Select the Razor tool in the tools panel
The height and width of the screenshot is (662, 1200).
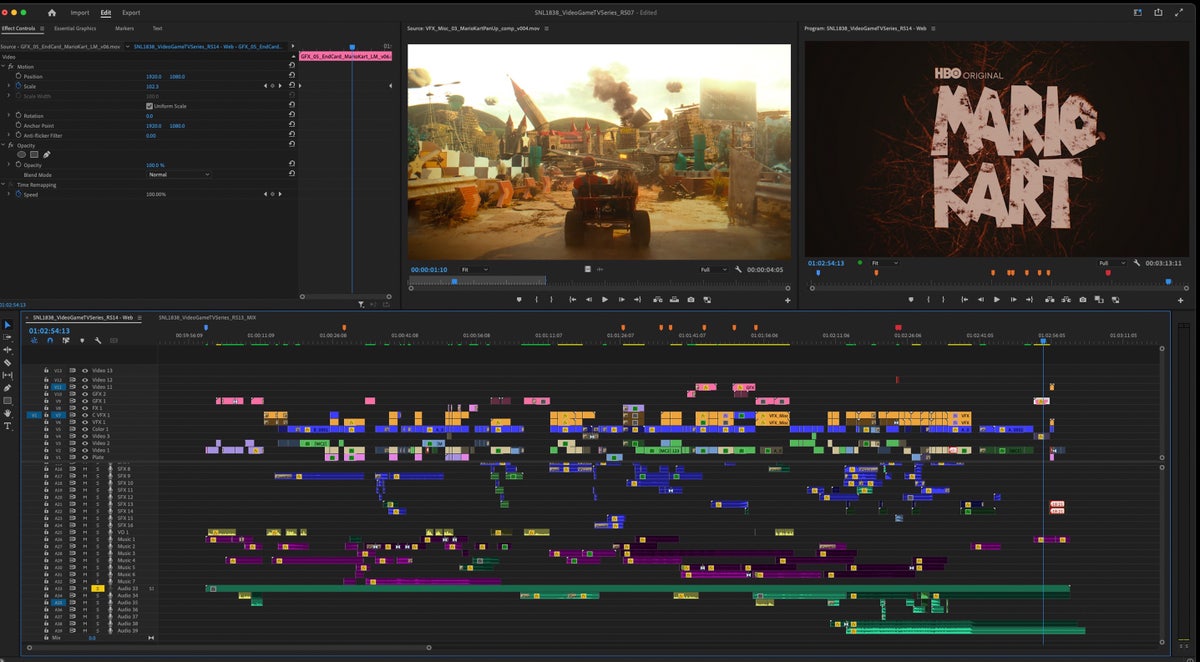point(8,362)
